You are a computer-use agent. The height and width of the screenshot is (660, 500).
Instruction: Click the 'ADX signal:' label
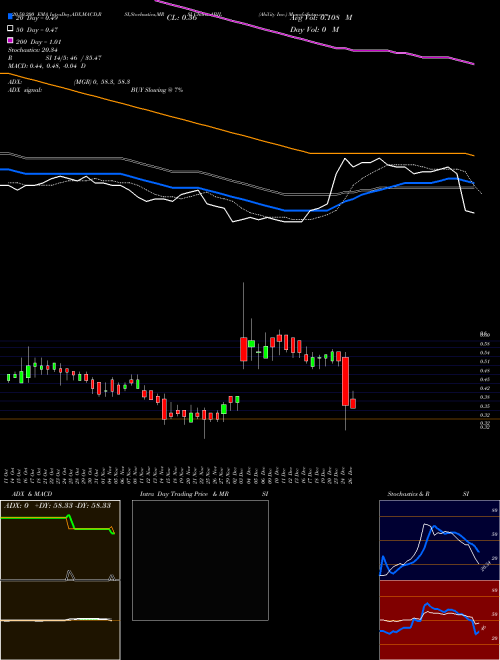[x=25, y=90]
